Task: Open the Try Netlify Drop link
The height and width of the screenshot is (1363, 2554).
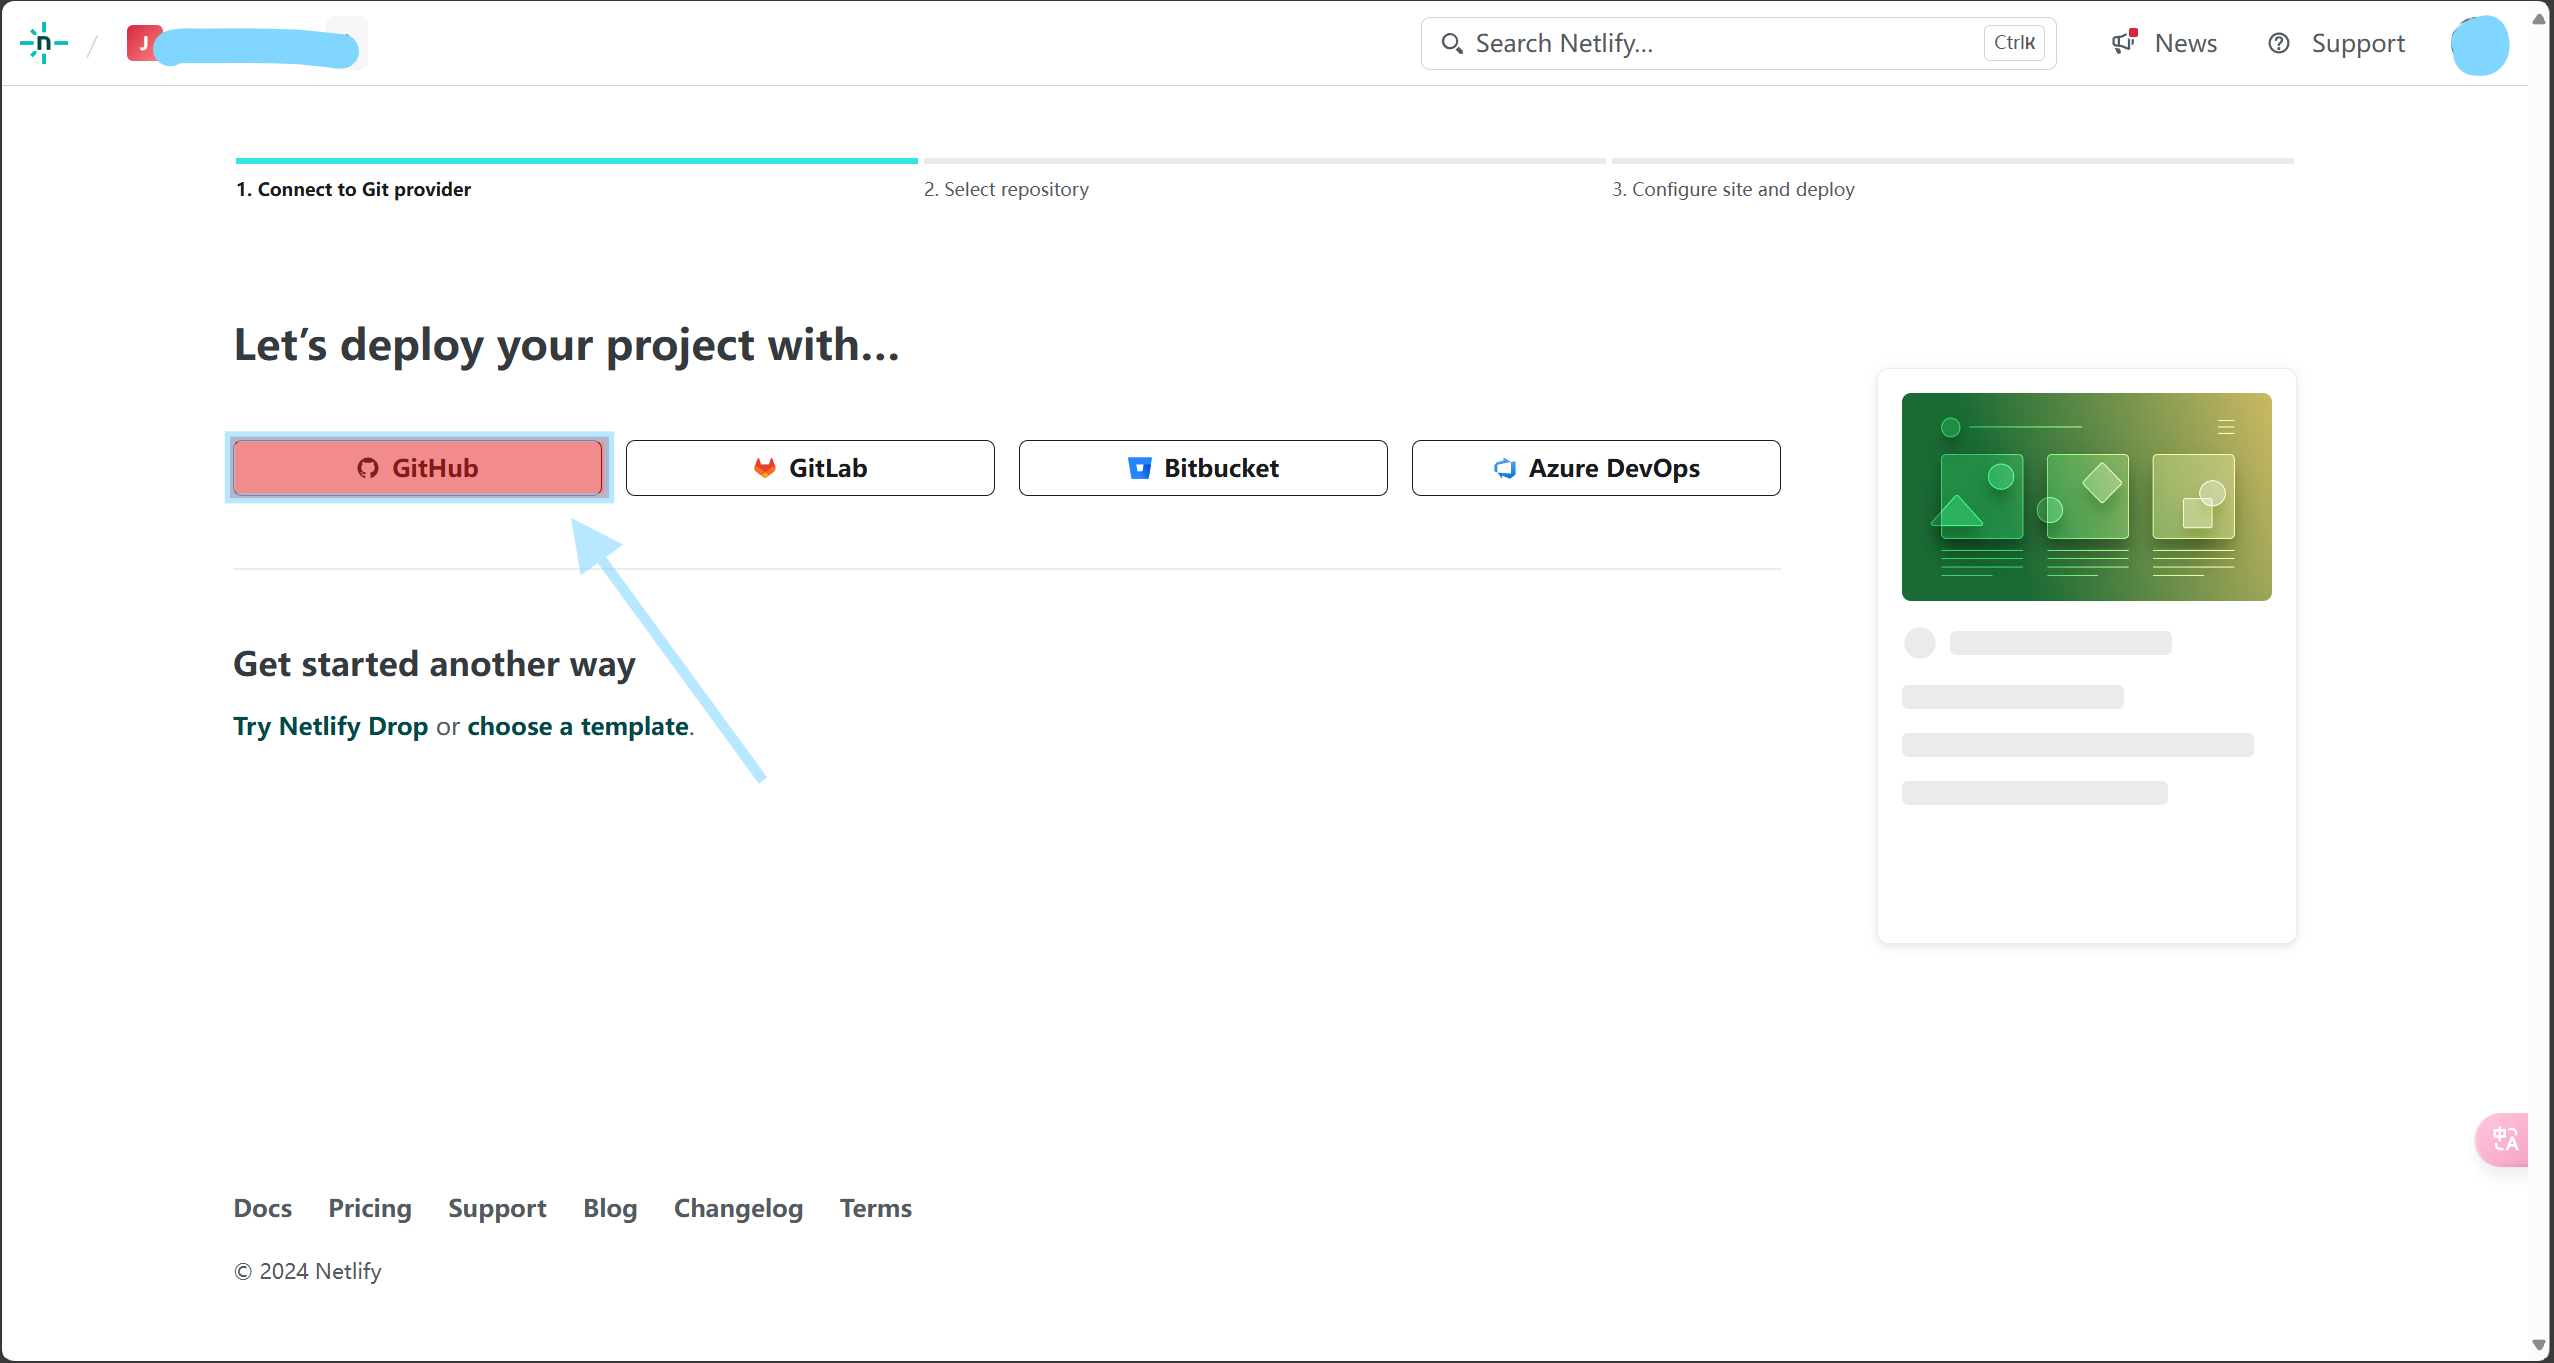Action: [x=330, y=726]
